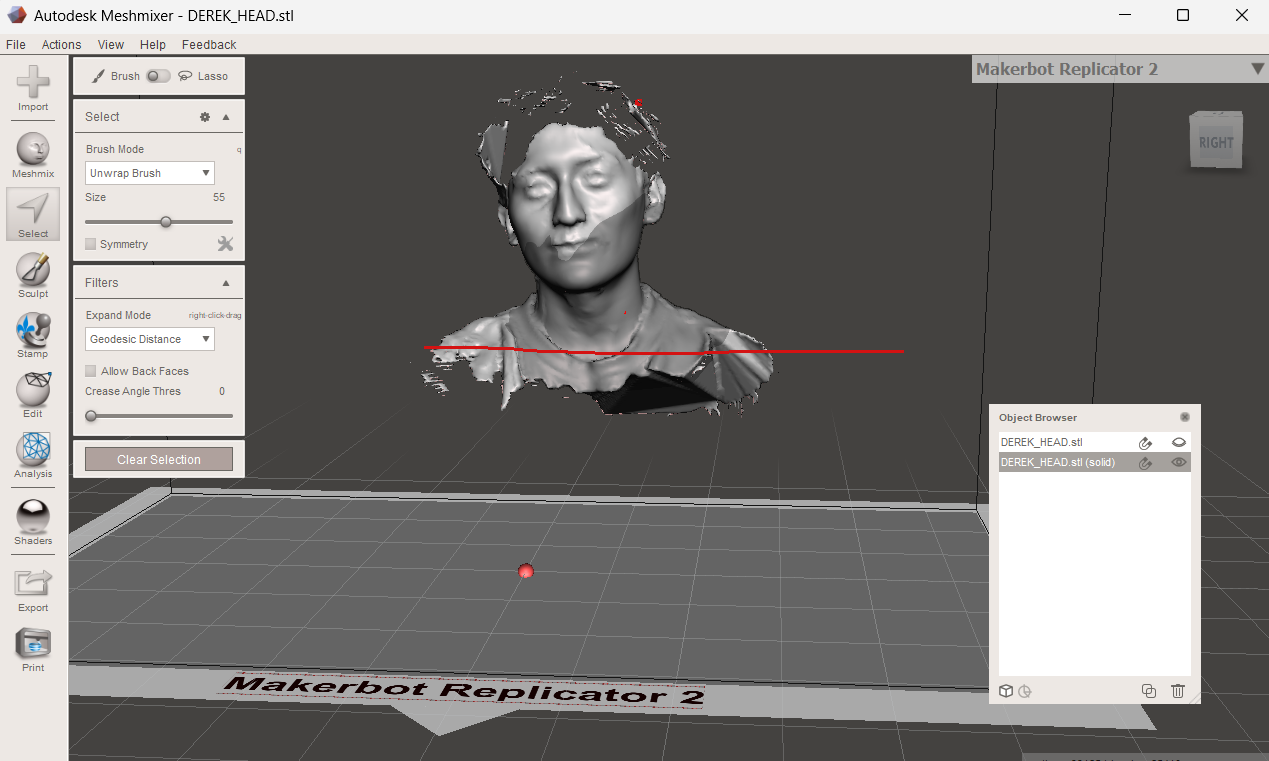
Task: Open Select settings gear
Action: point(205,117)
